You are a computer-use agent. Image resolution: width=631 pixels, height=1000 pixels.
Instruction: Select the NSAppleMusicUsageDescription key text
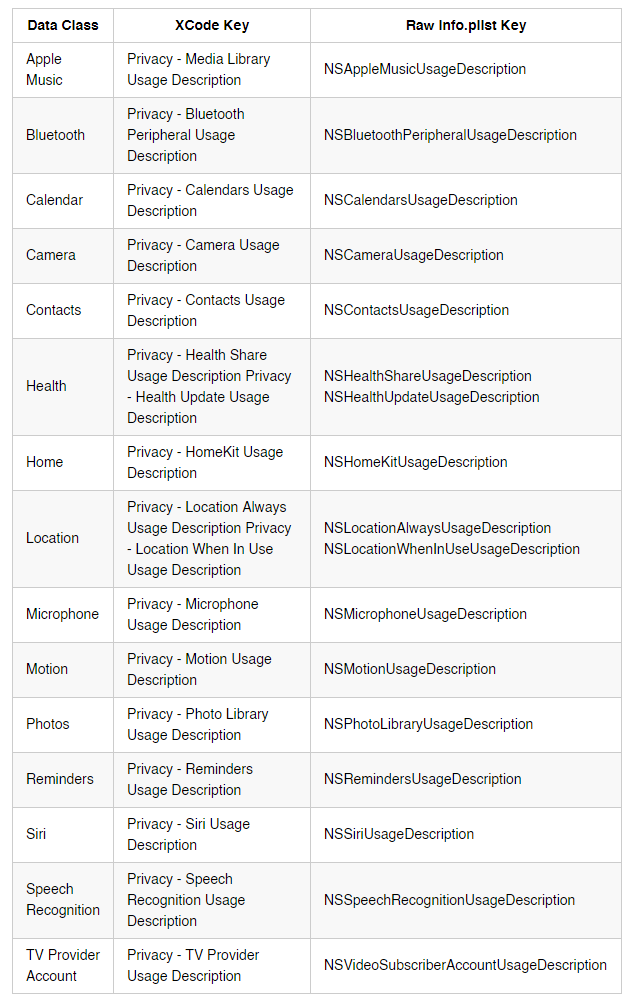[425, 69]
